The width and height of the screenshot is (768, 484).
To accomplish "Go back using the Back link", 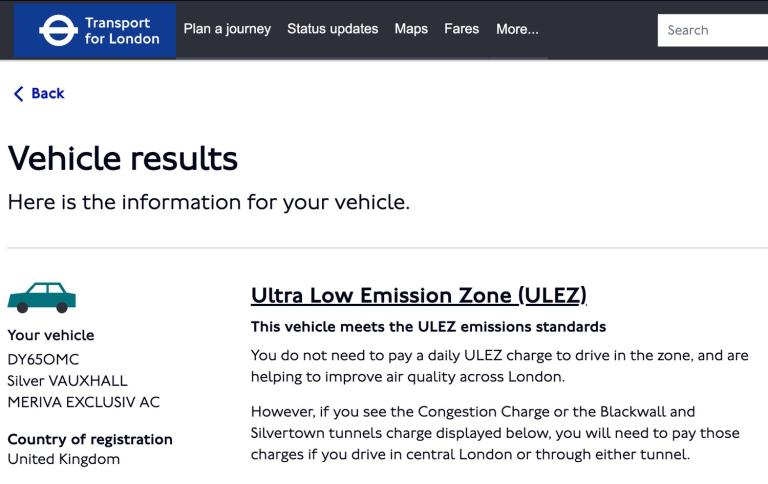I will (x=47, y=94).
